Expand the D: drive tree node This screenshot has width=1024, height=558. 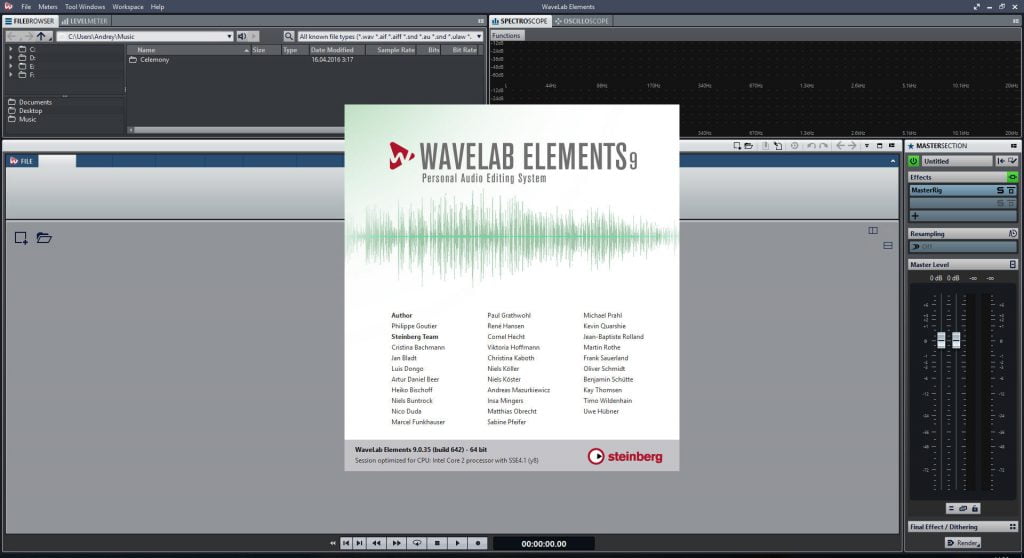(10, 57)
